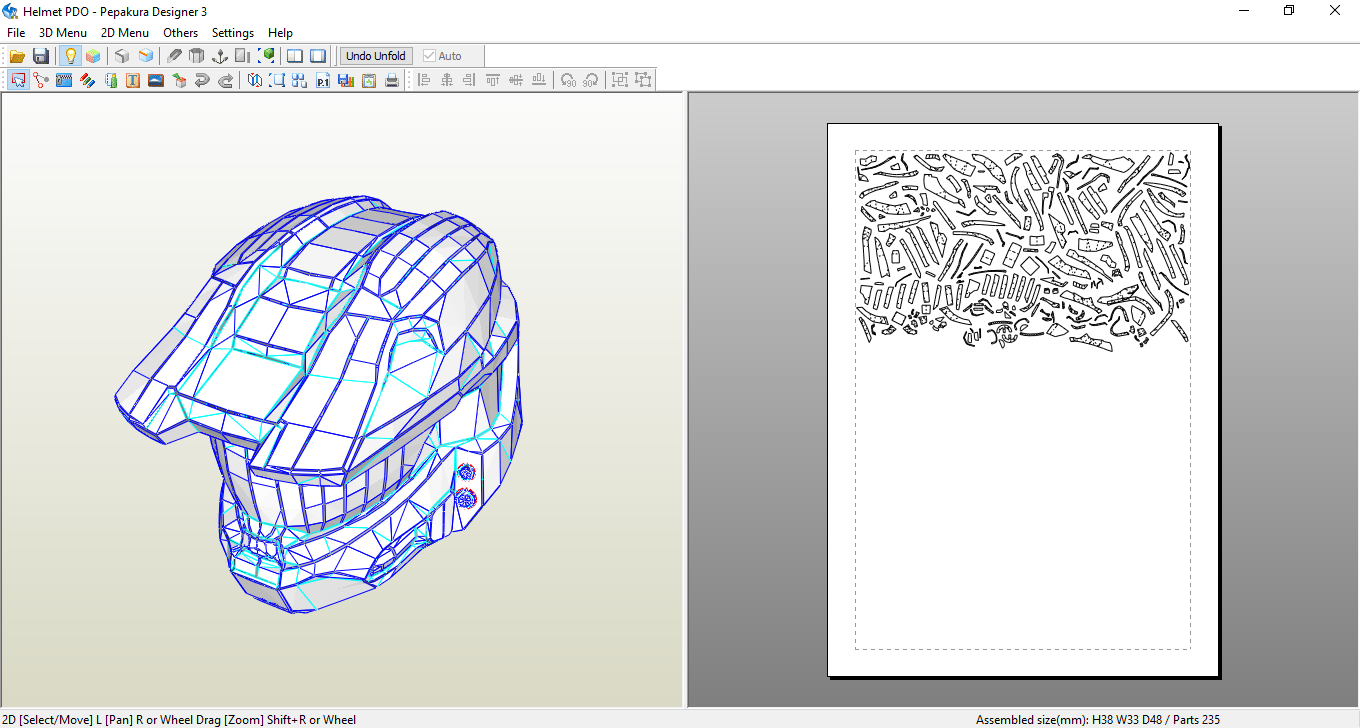This screenshot has height=728, width=1360.
Task: Print the pattern using the printer icon
Action: (x=392, y=81)
